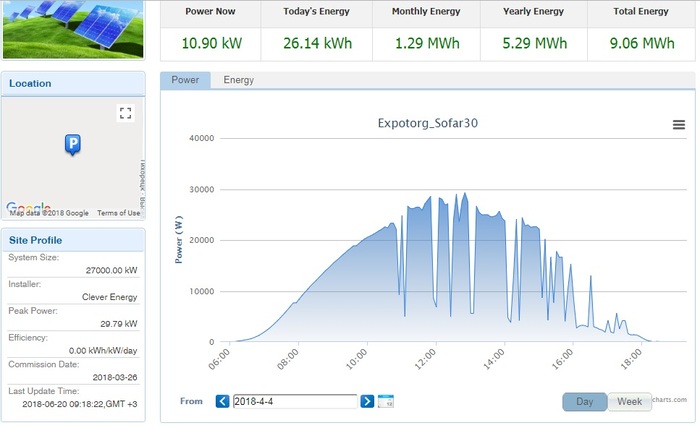
Task: Switch chart range to Day
Action: coord(584,401)
